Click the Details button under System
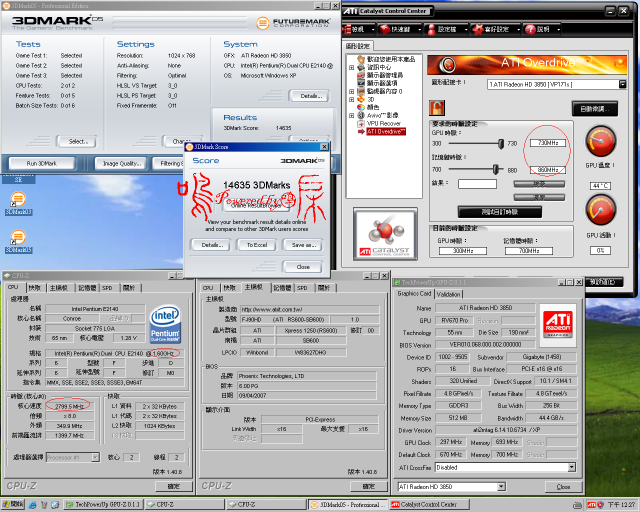 (x=309, y=96)
